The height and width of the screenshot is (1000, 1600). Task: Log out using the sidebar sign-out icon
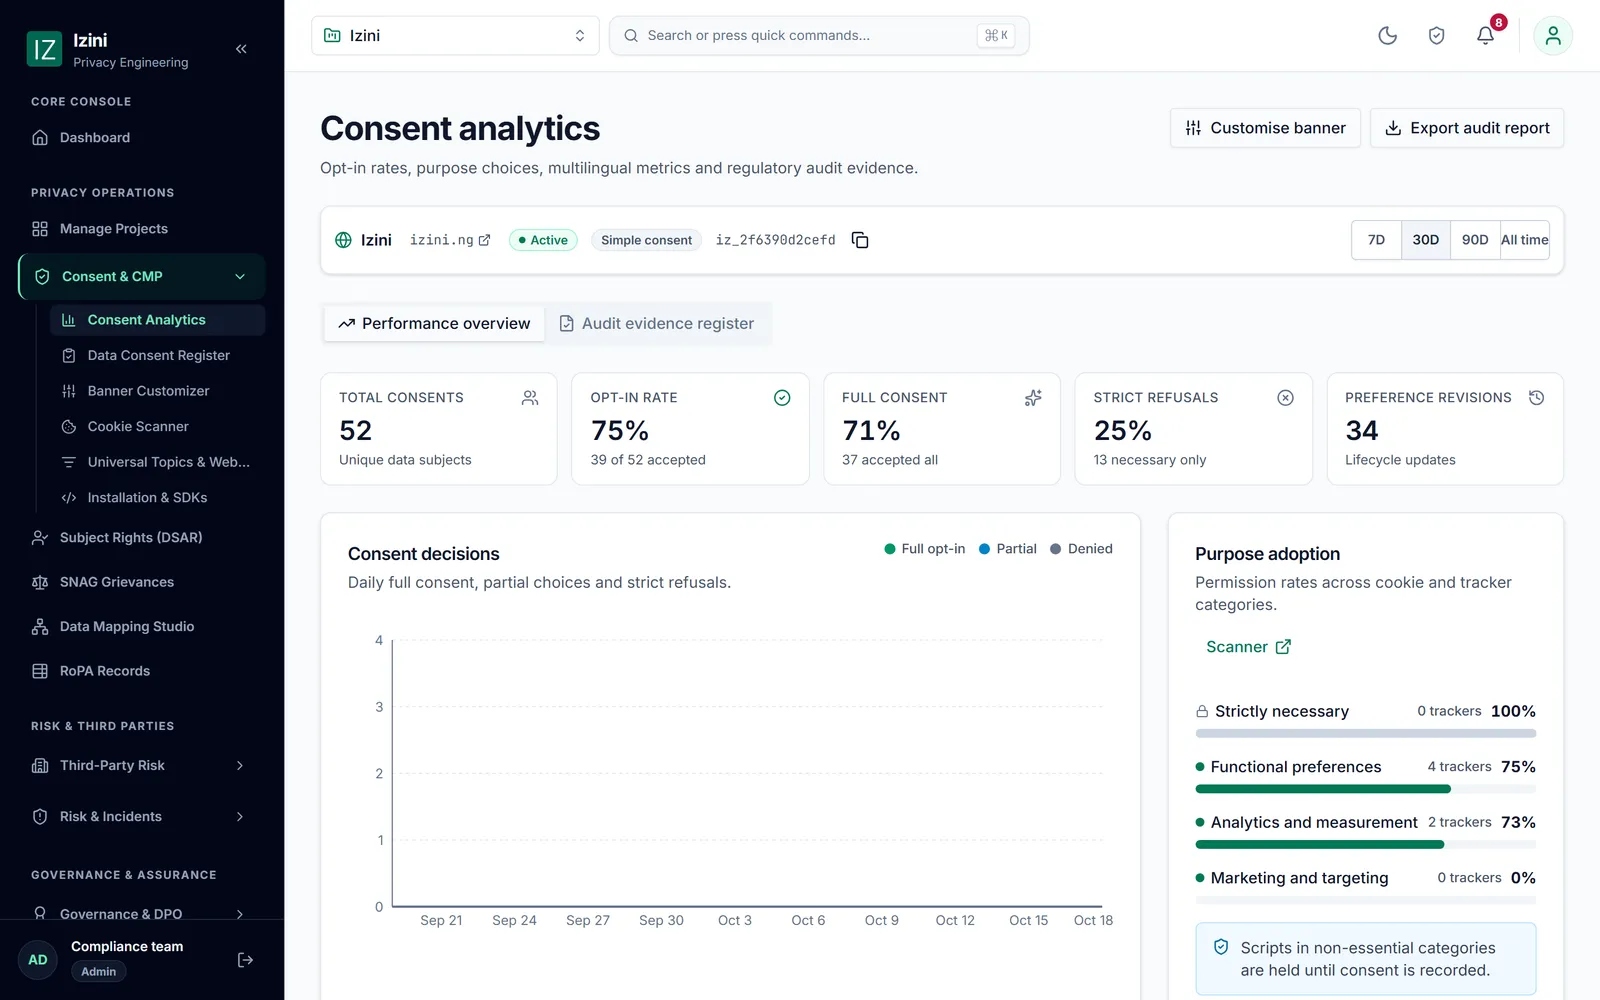pos(245,960)
